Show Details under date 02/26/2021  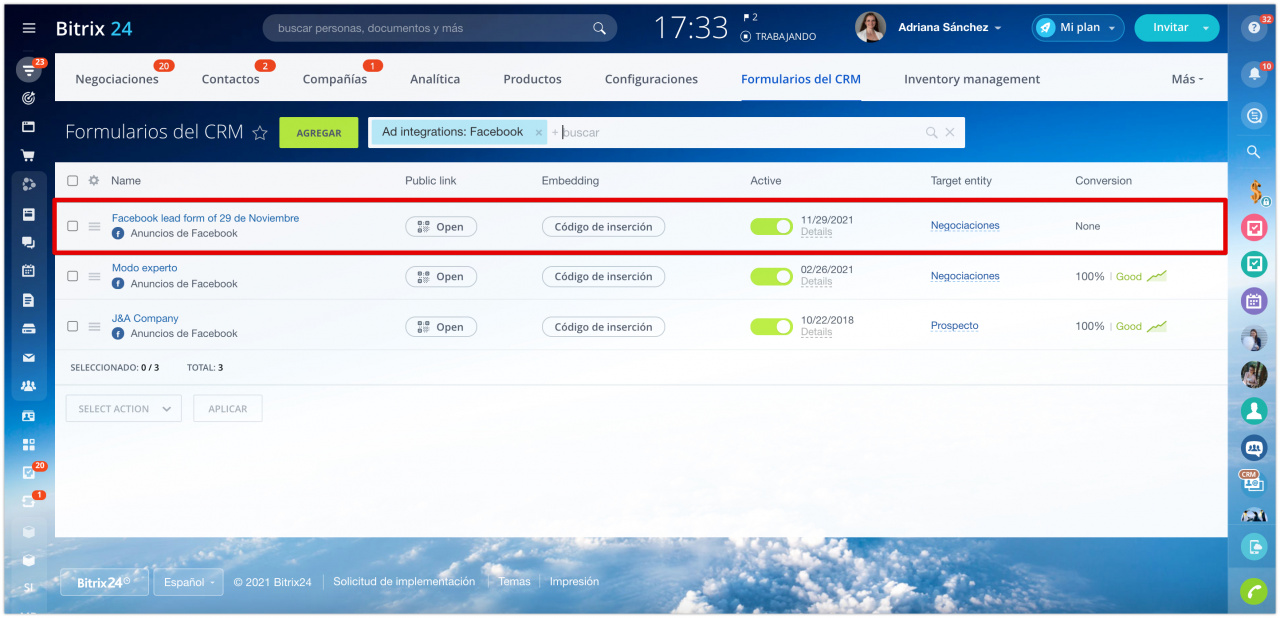[816, 282]
